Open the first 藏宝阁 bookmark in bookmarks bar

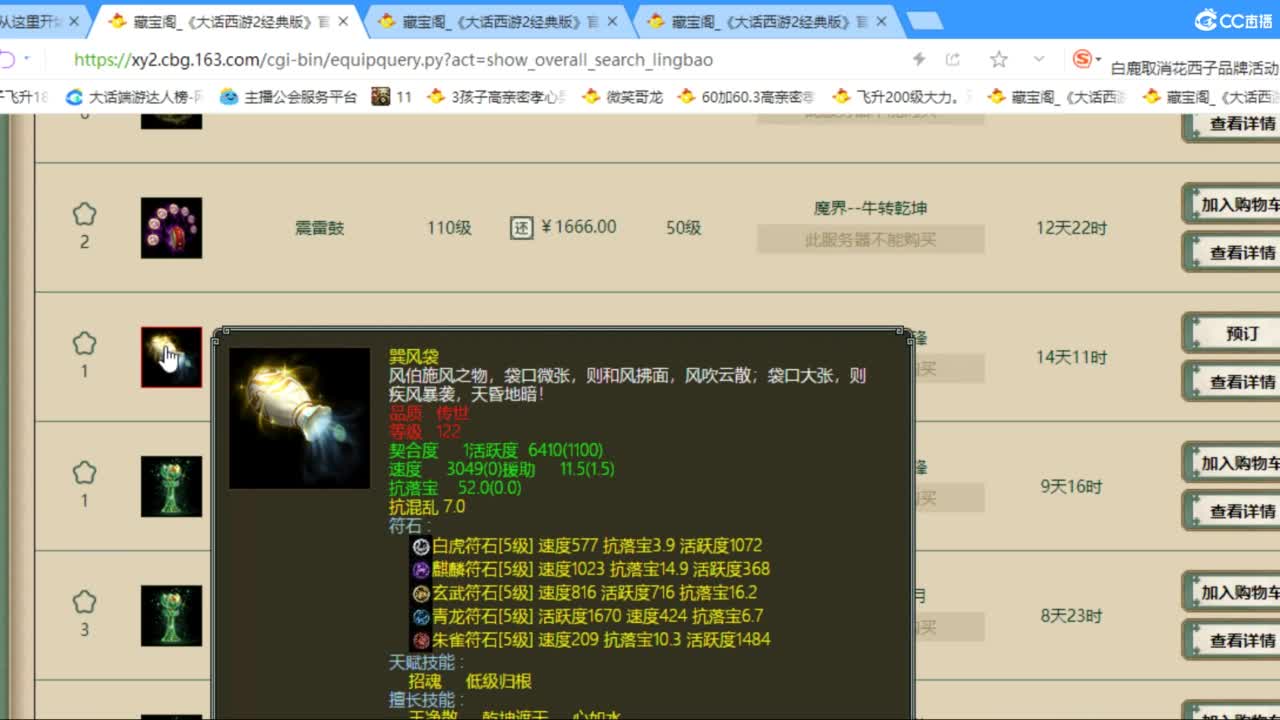click(1056, 97)
